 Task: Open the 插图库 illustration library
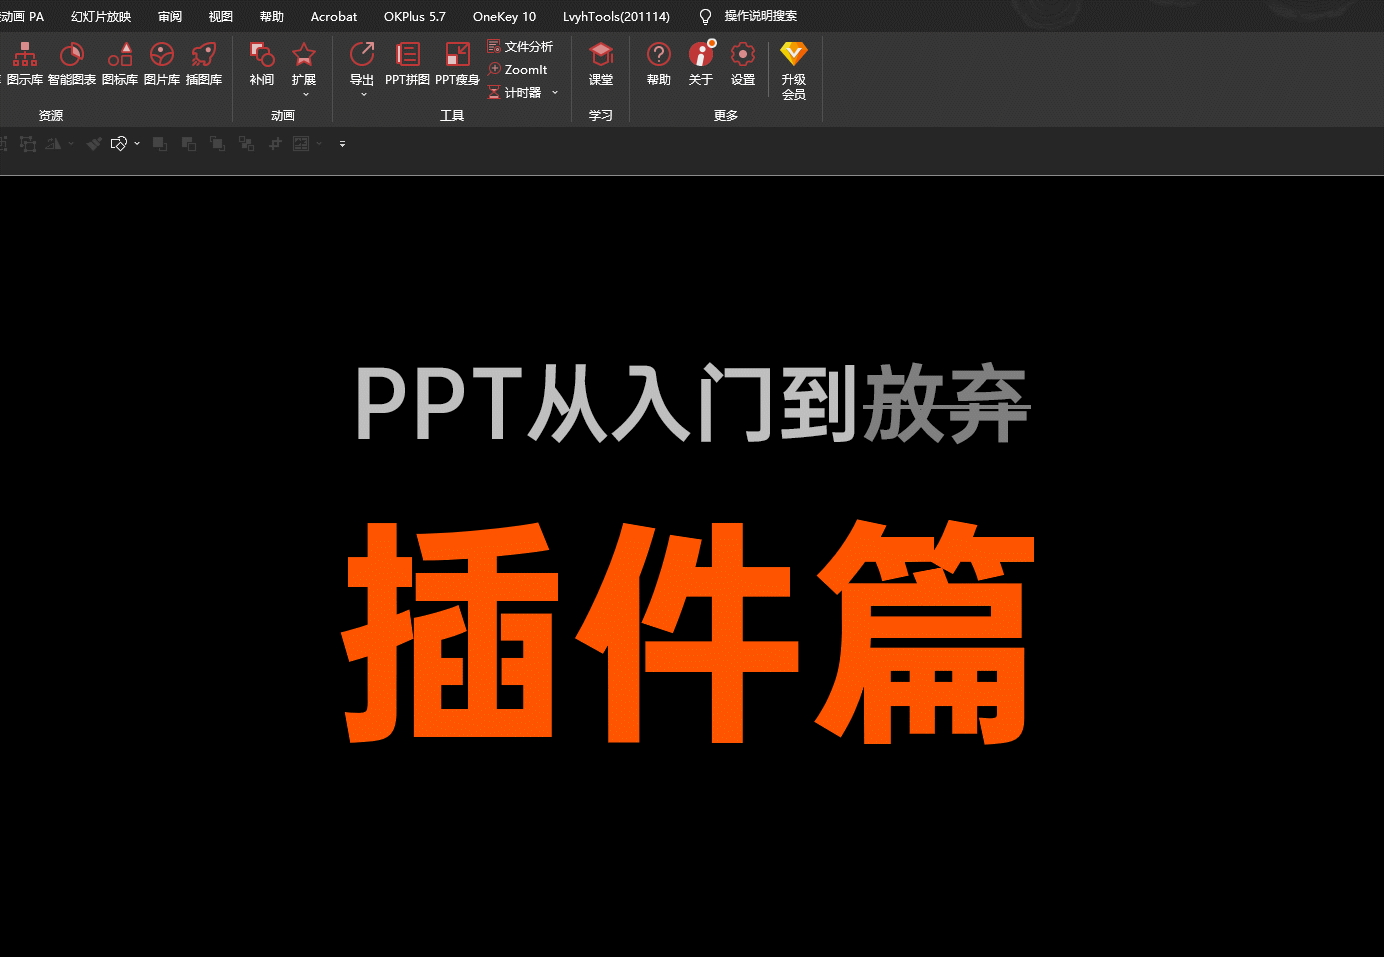(x=203, y=62)
